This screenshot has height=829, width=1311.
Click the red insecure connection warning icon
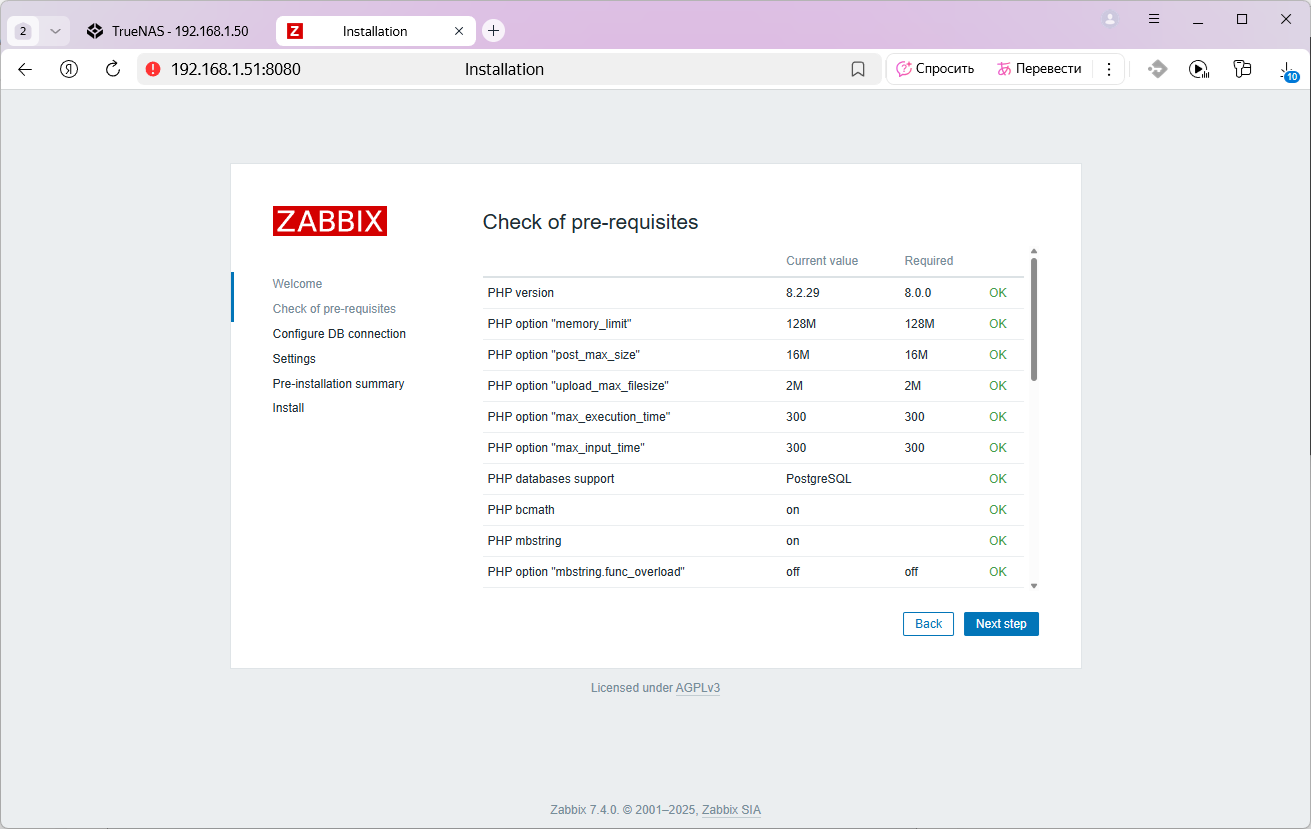click(x=153, y=69)
